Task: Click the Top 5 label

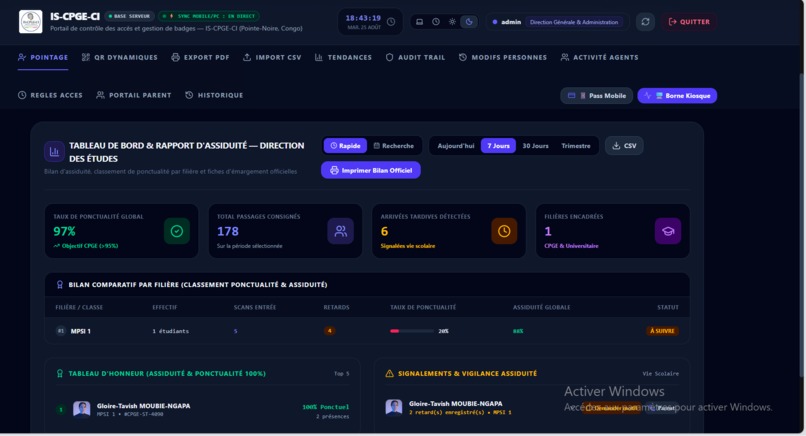Action: click(341, 373)
